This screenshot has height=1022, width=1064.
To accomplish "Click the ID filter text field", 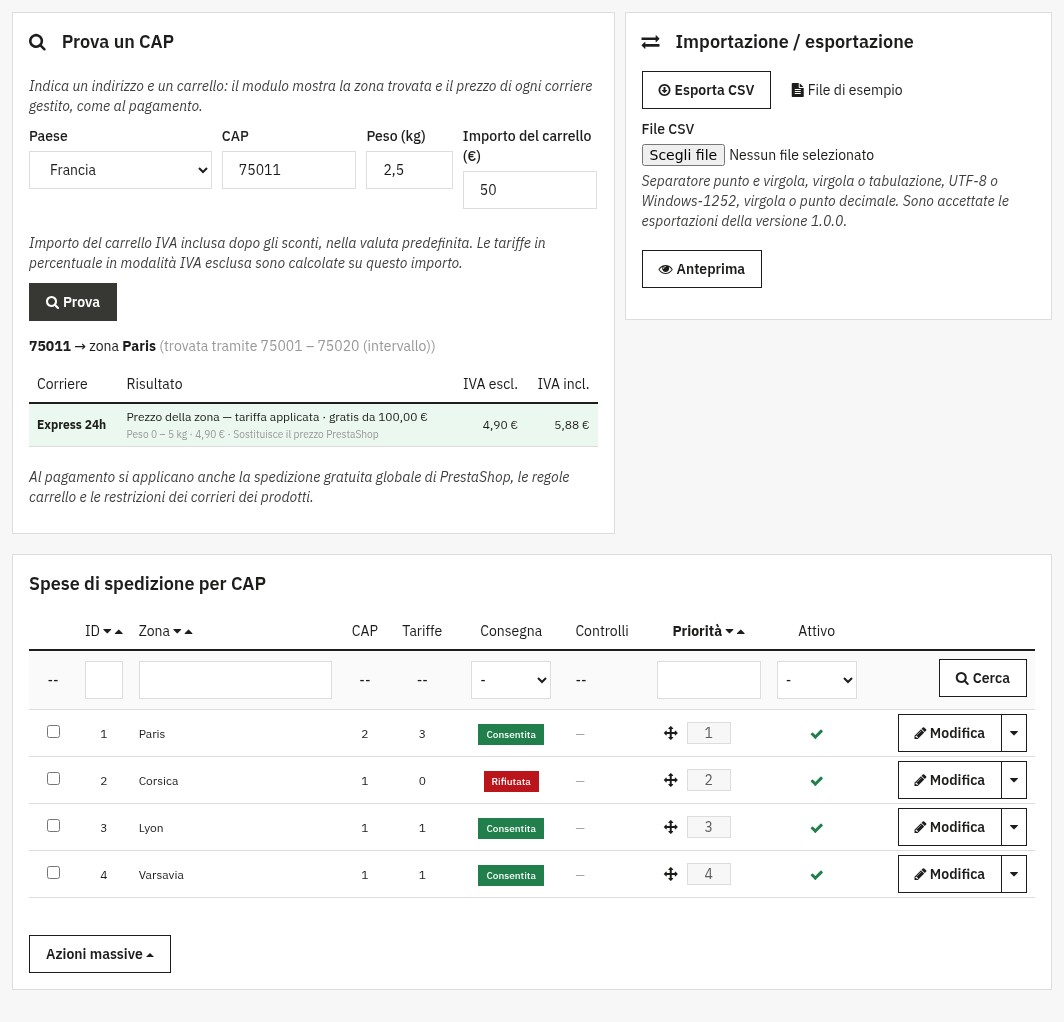I will (104, 680).
